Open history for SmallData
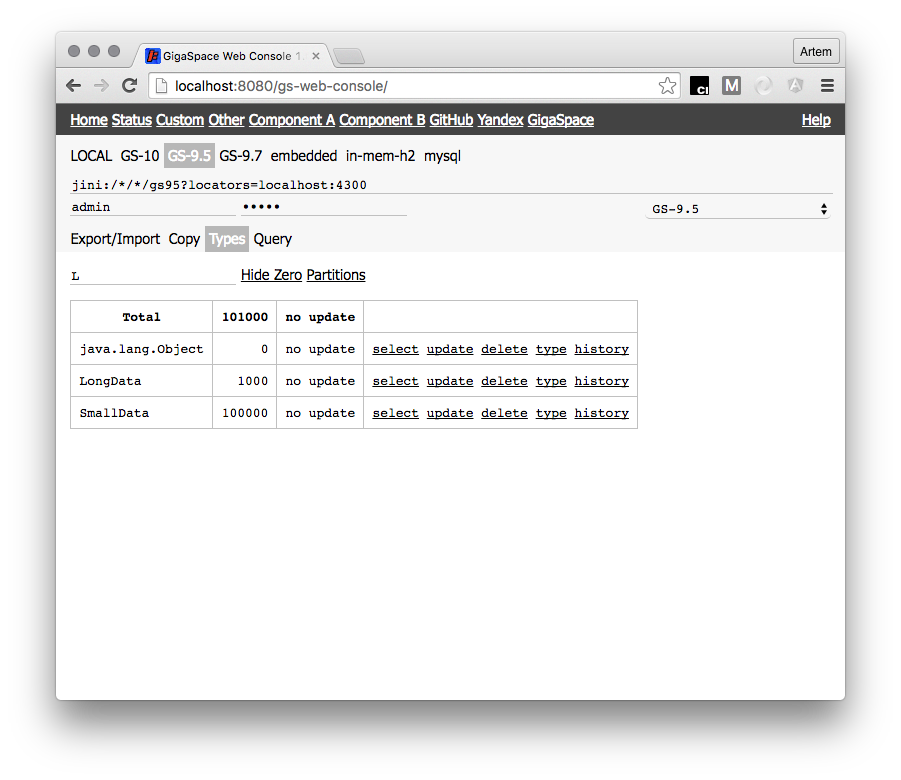901x780 pixels. tap(602, 413)
